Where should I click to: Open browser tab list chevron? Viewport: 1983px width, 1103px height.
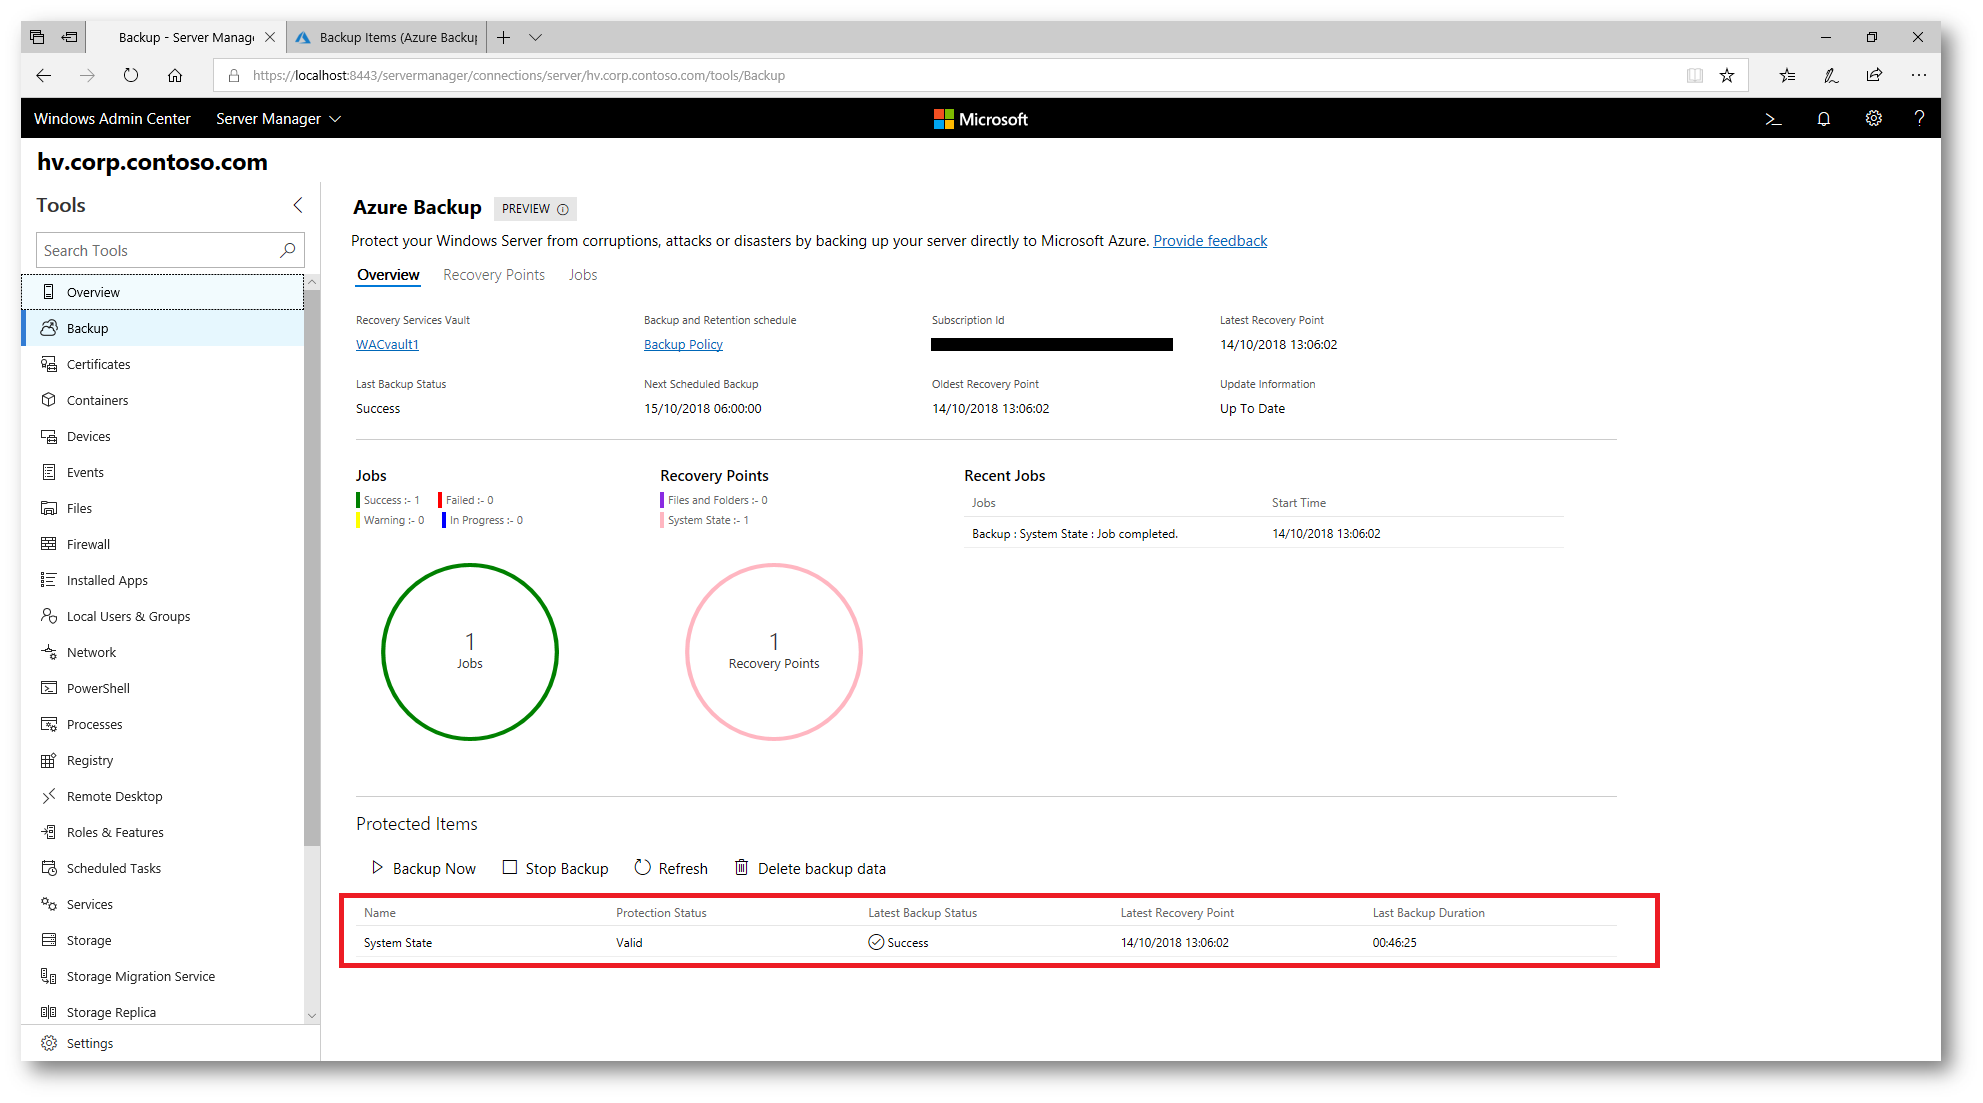[x=535, y=38]
